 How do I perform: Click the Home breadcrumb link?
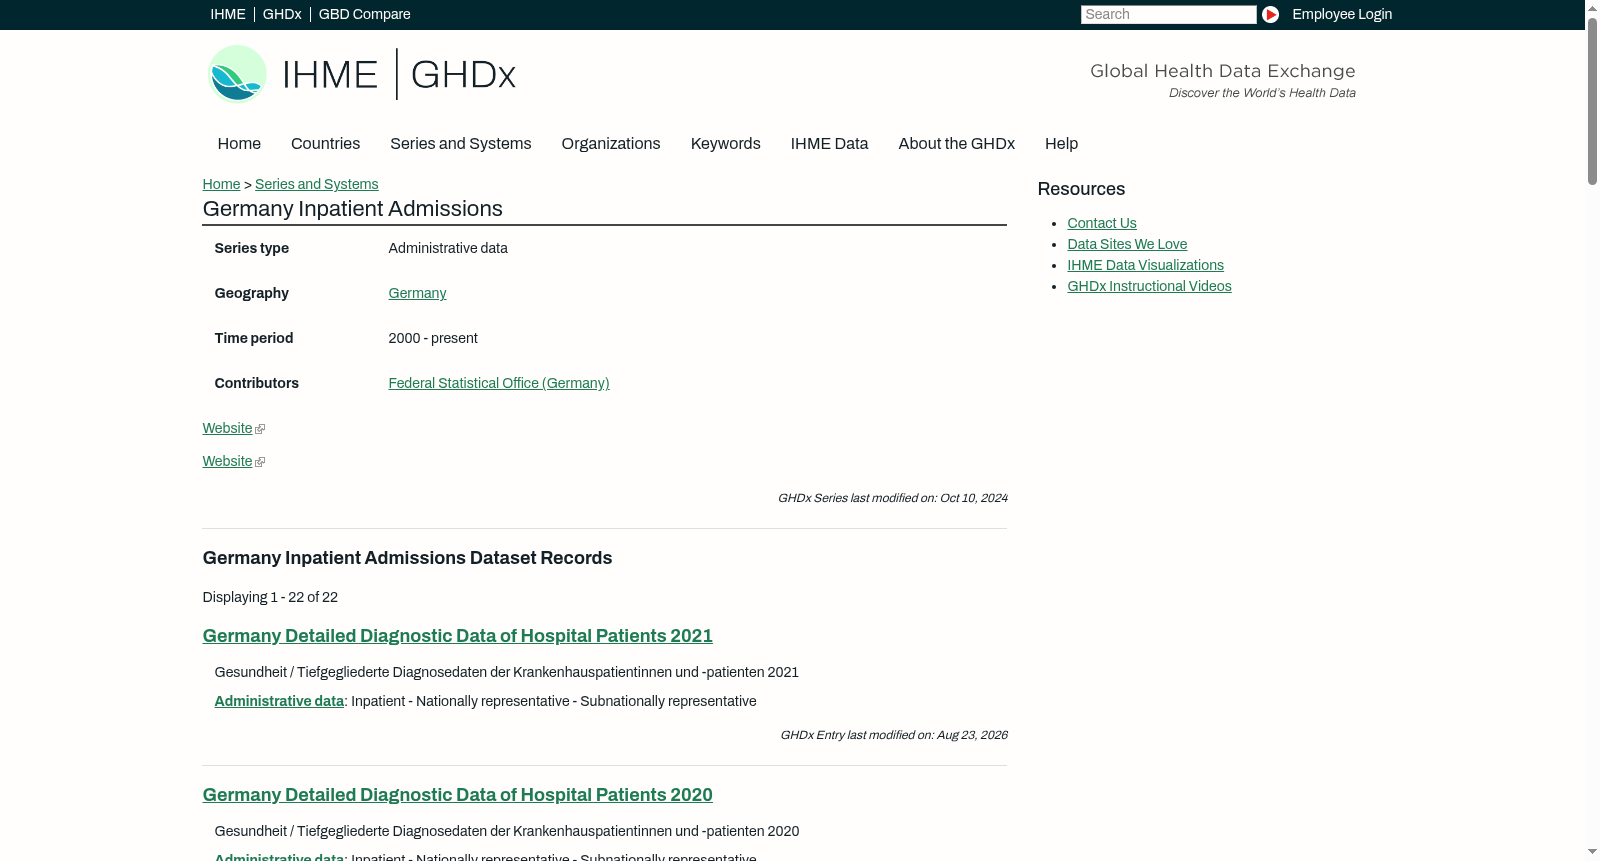pyautogui.click(x=221, y=184)
